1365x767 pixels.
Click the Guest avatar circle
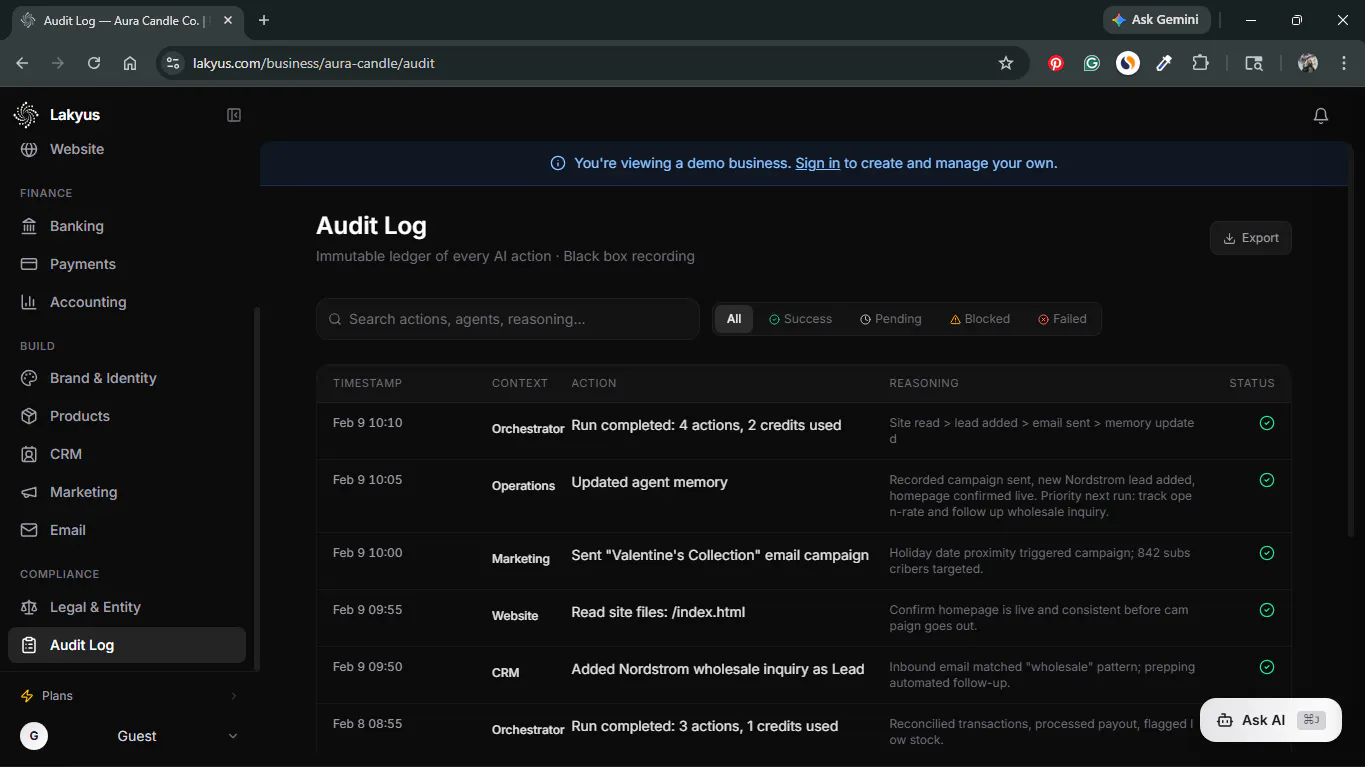click(x=34, y=736)
